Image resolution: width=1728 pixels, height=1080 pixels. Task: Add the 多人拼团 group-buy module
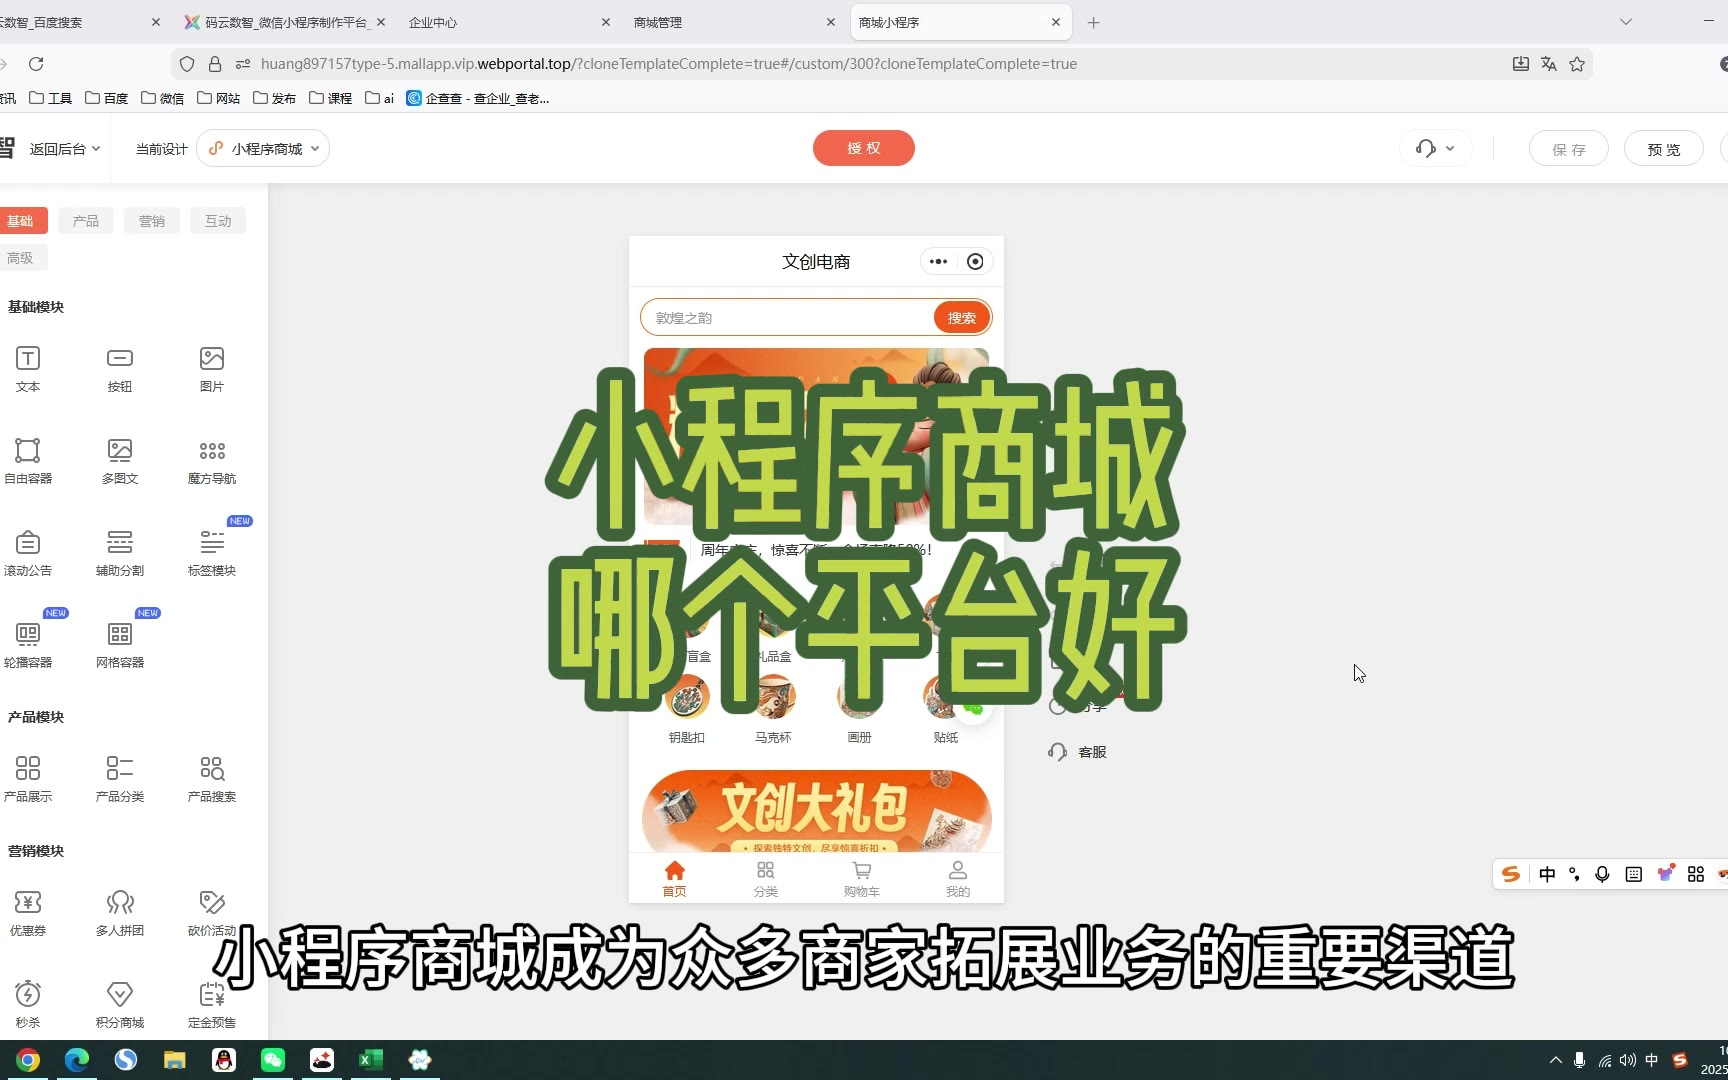[x=120, y=913]
